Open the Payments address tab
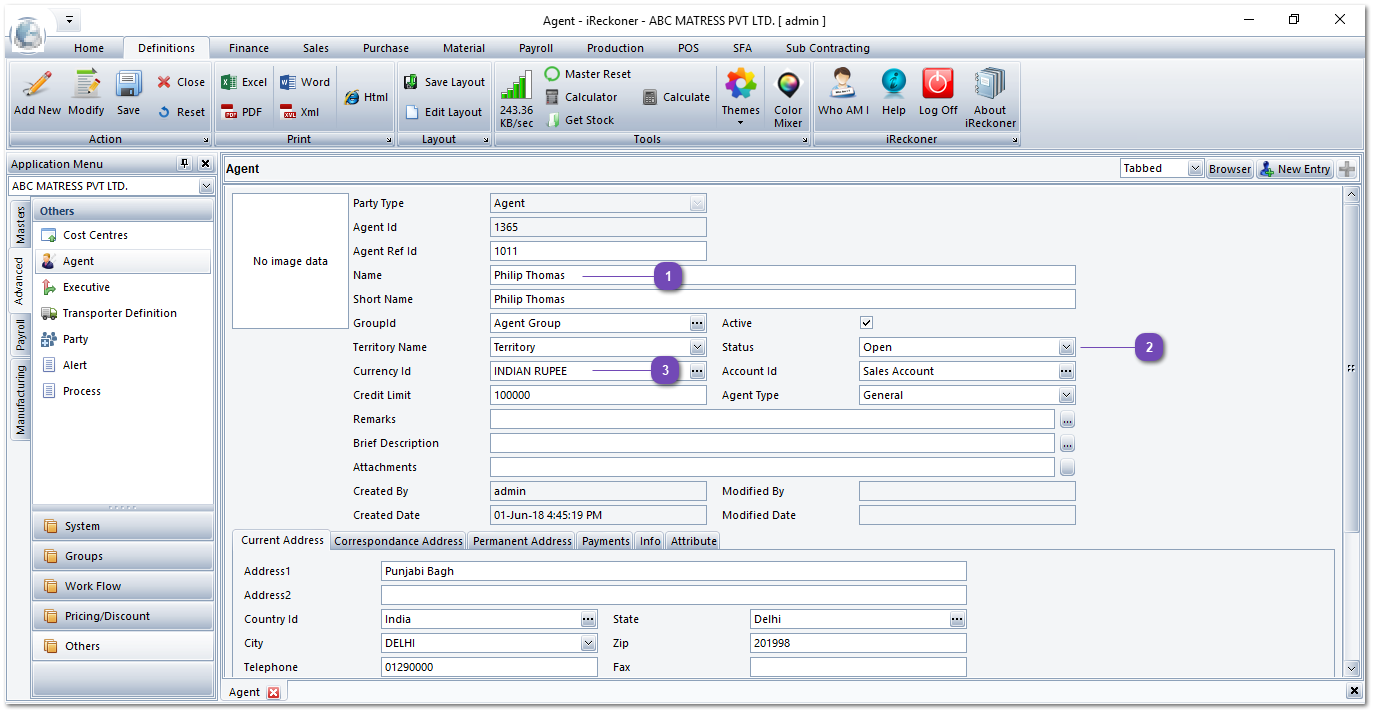The height and width of the screenshot is (713, 1374). tap(606, 541)
